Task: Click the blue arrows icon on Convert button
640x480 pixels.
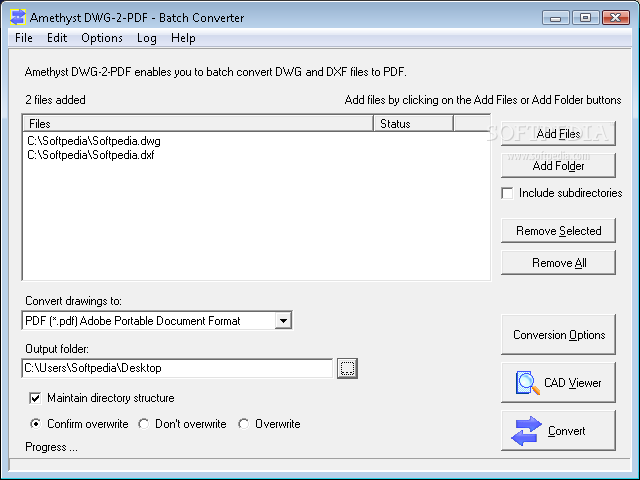Action: 526,431
